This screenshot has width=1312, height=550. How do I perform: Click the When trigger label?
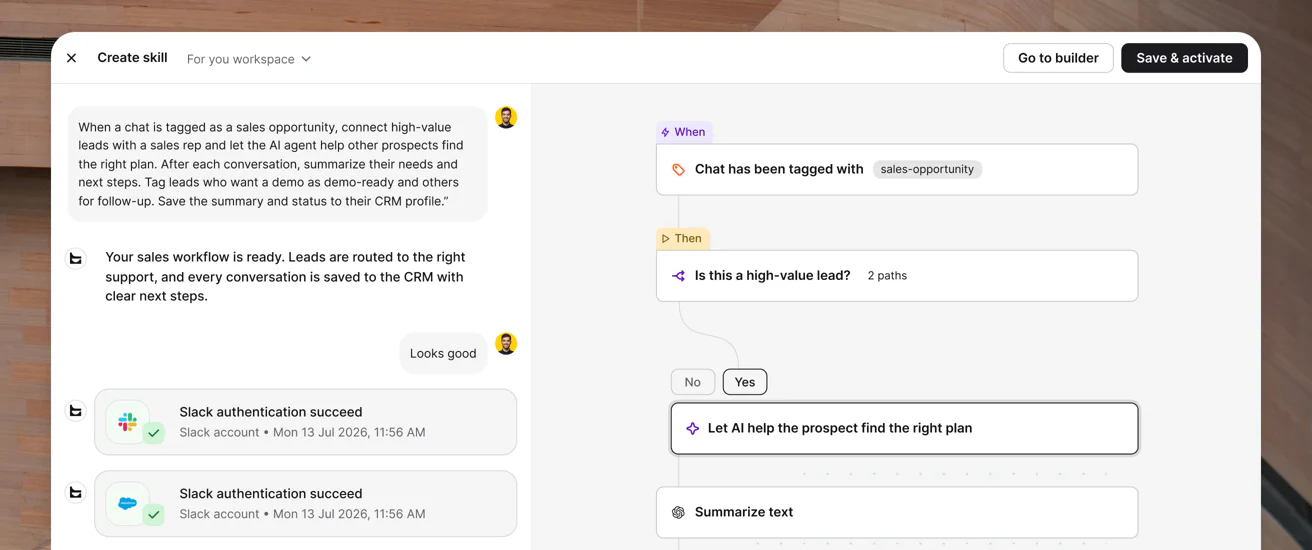(x=683, y=132)
